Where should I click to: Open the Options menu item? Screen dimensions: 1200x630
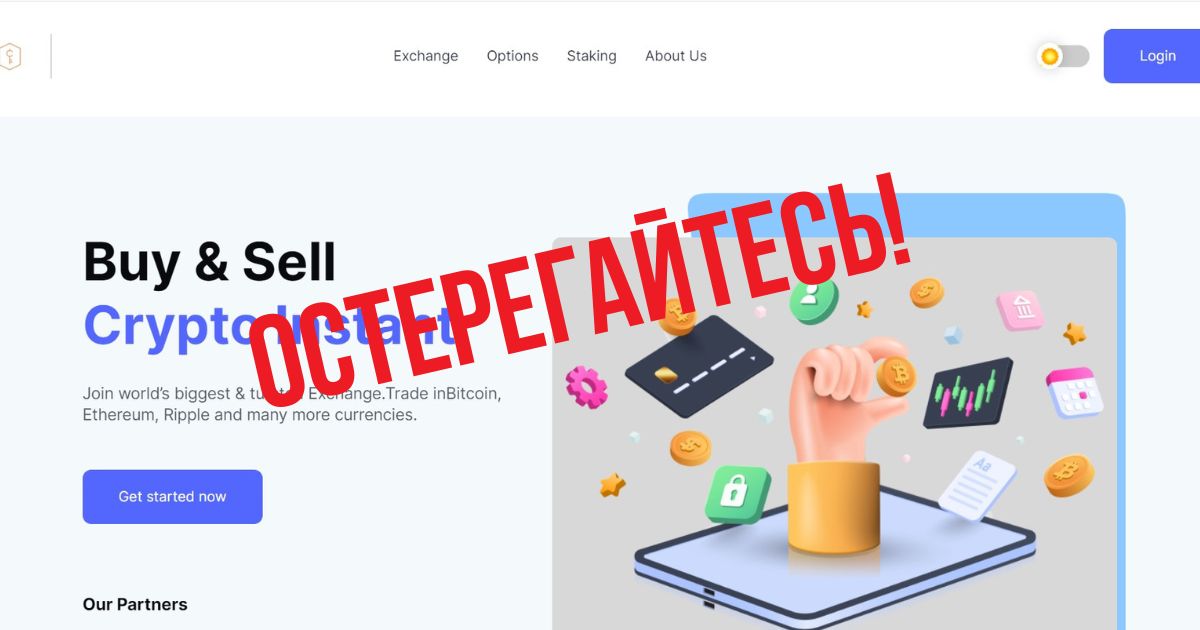(x=512, y=56)
